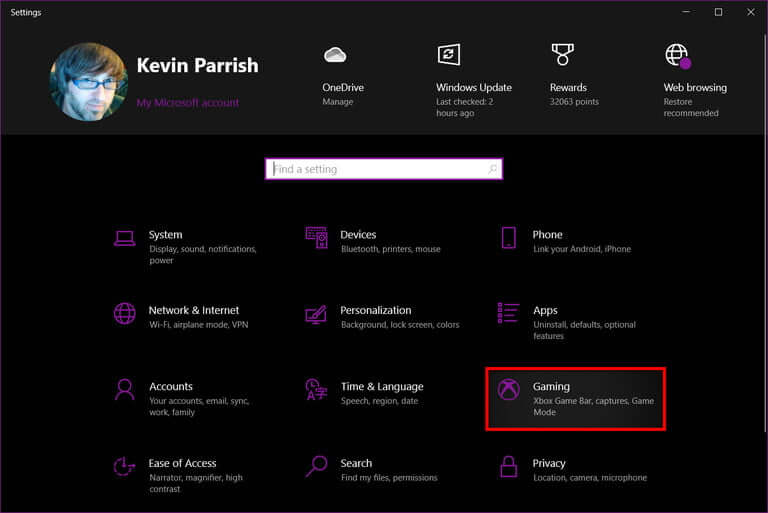Screen dimensions: 768x513
Task: Open the Accounts category title
Action: tap(171, 387)
